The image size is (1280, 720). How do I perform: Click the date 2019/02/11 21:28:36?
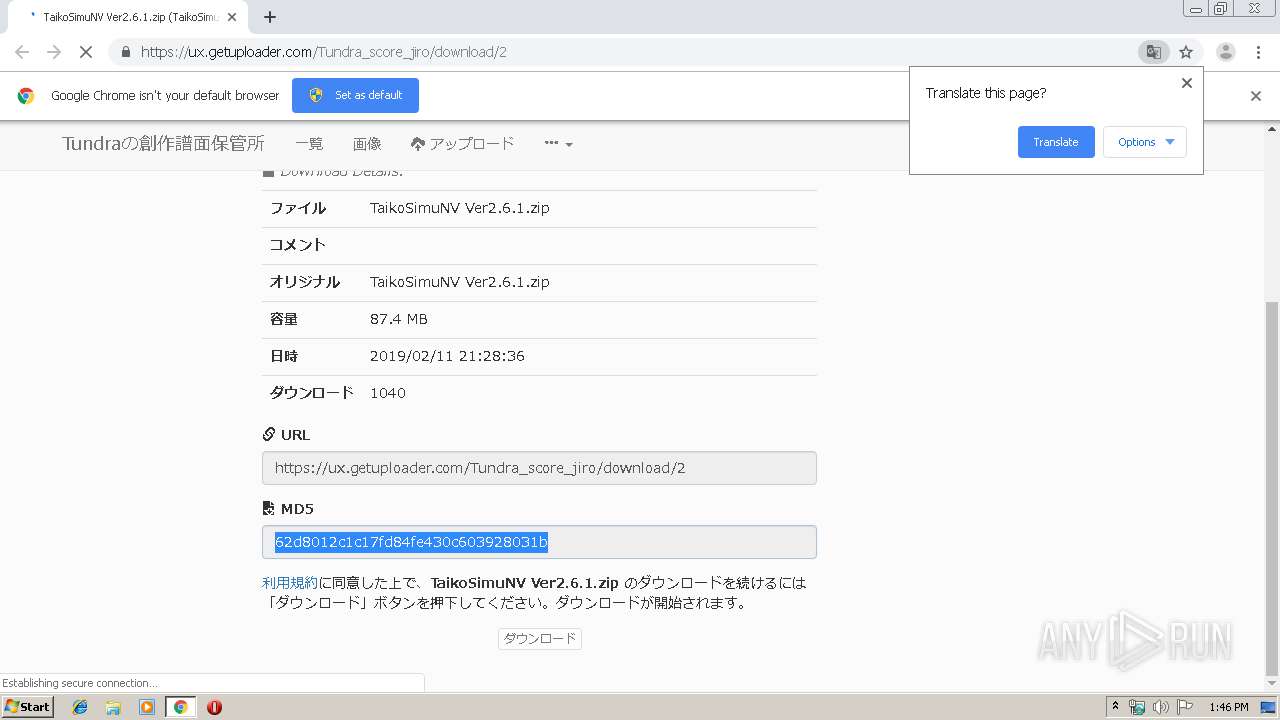(x=447, y=356)
